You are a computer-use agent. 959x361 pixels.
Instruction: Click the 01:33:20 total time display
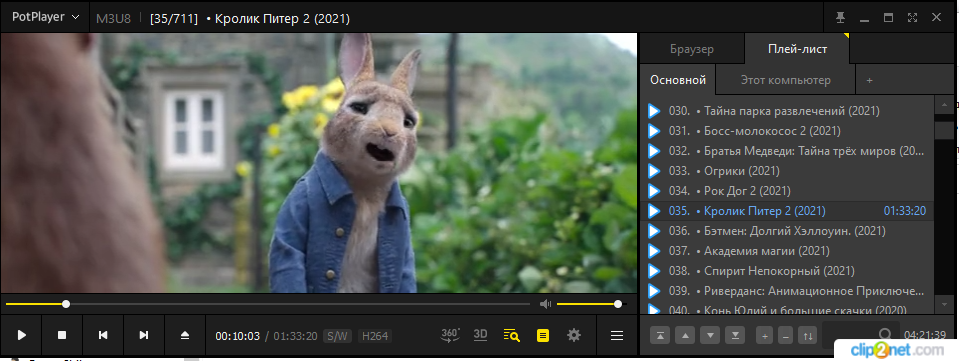295,336
